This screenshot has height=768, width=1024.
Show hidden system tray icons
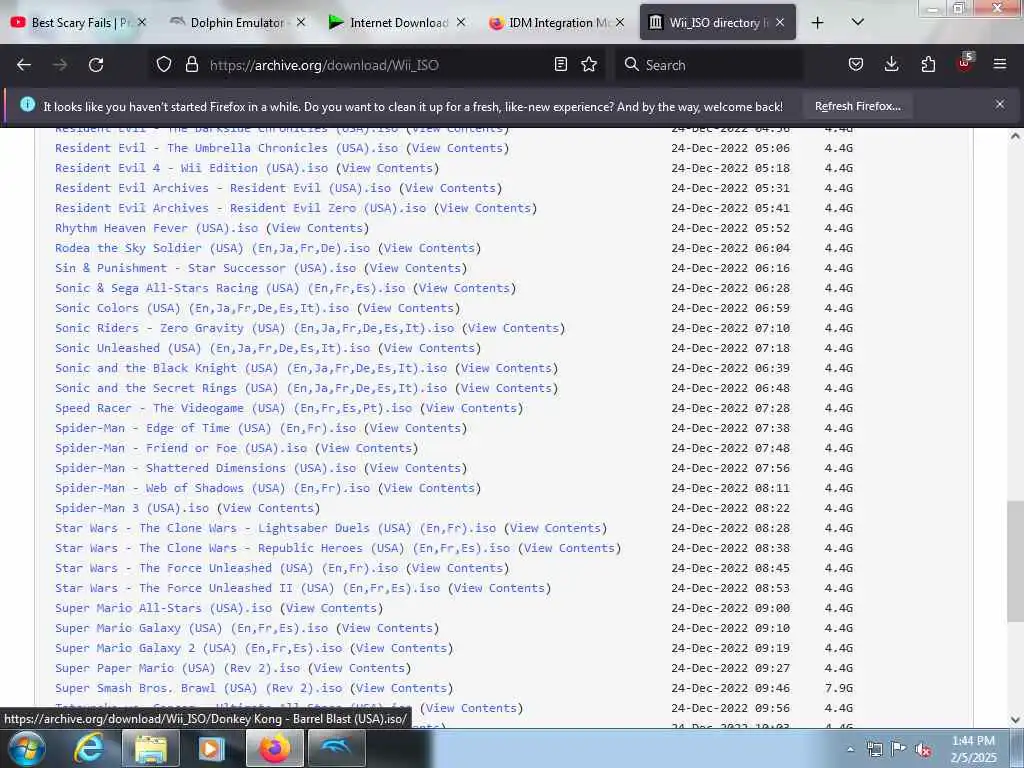850,750
